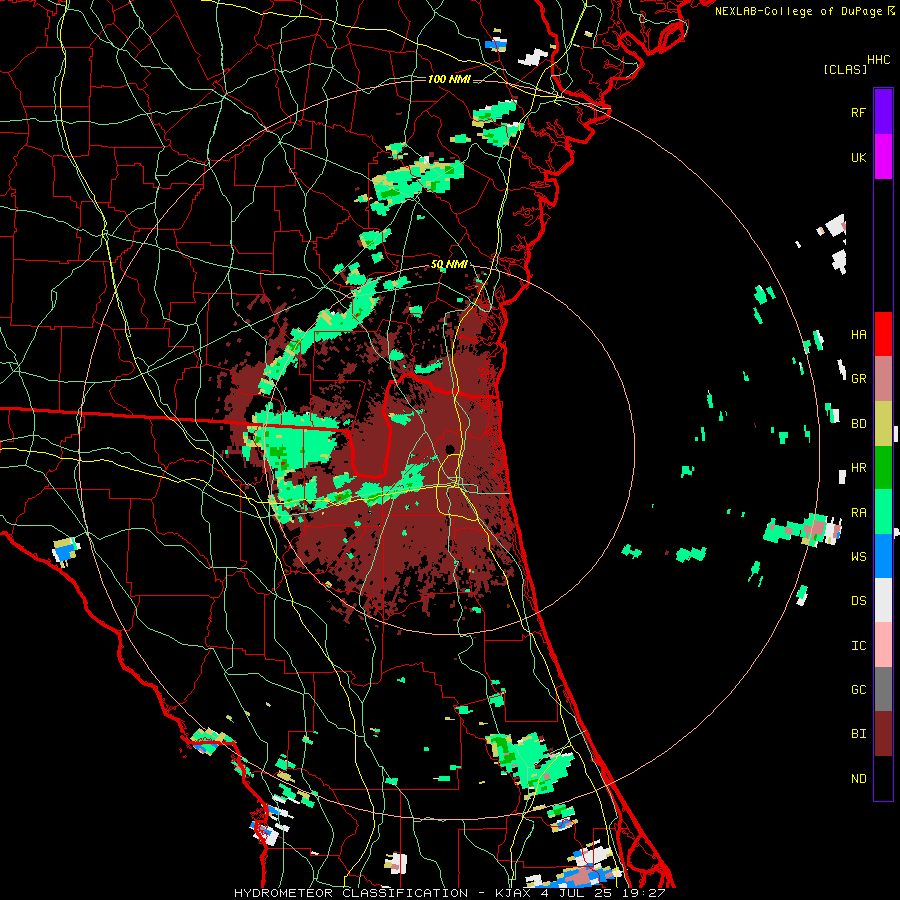Screen dimensions: 900x900
Task: Click the "UK" legend label
Action: point(858,158)
